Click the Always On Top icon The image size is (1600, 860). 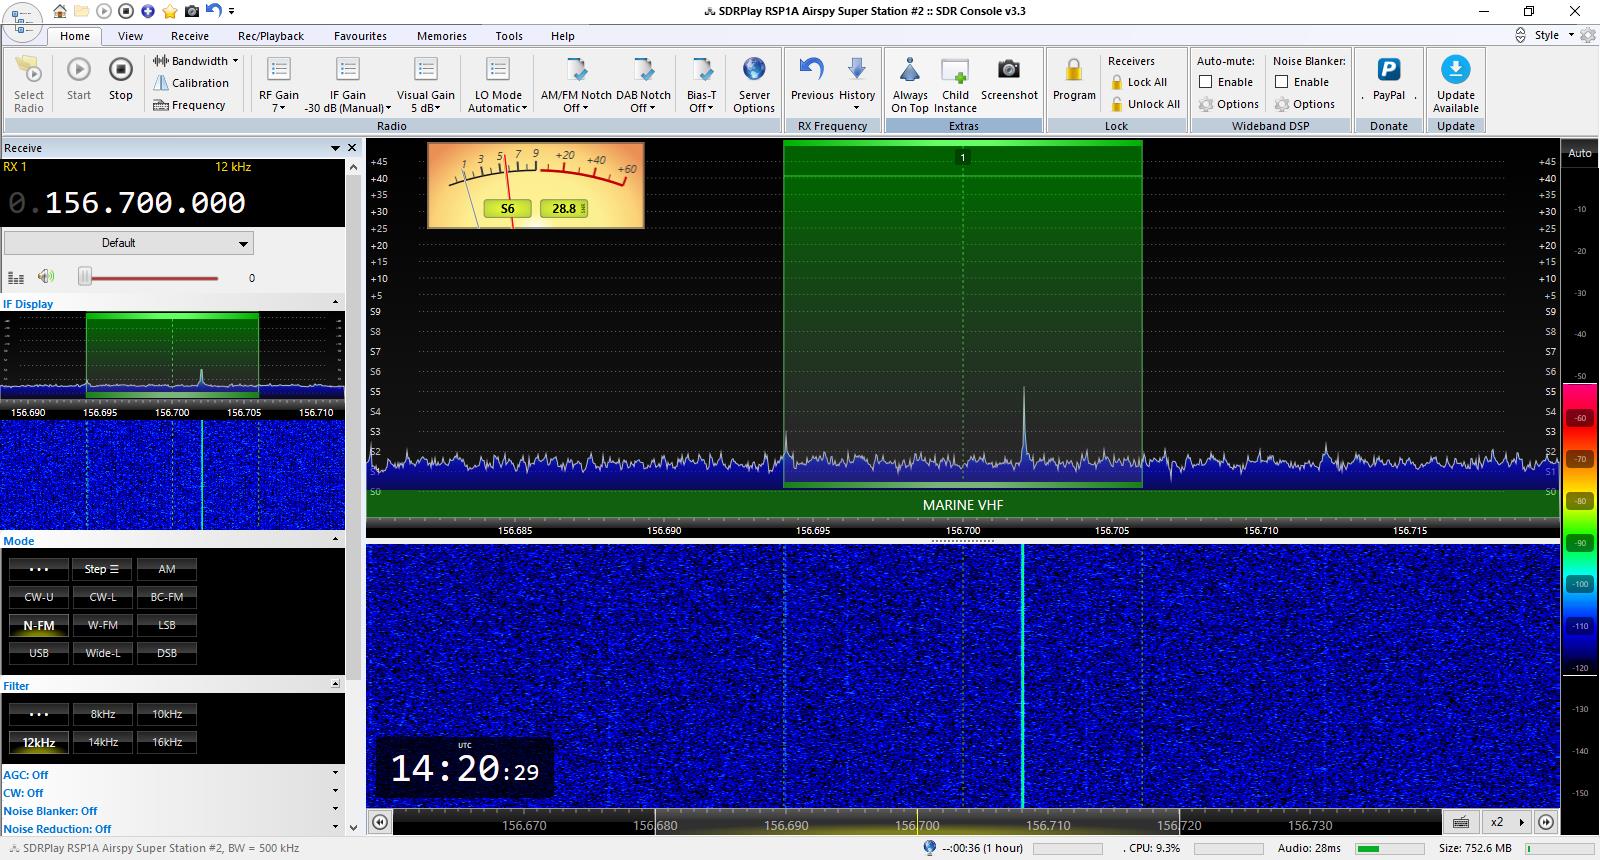909,71
